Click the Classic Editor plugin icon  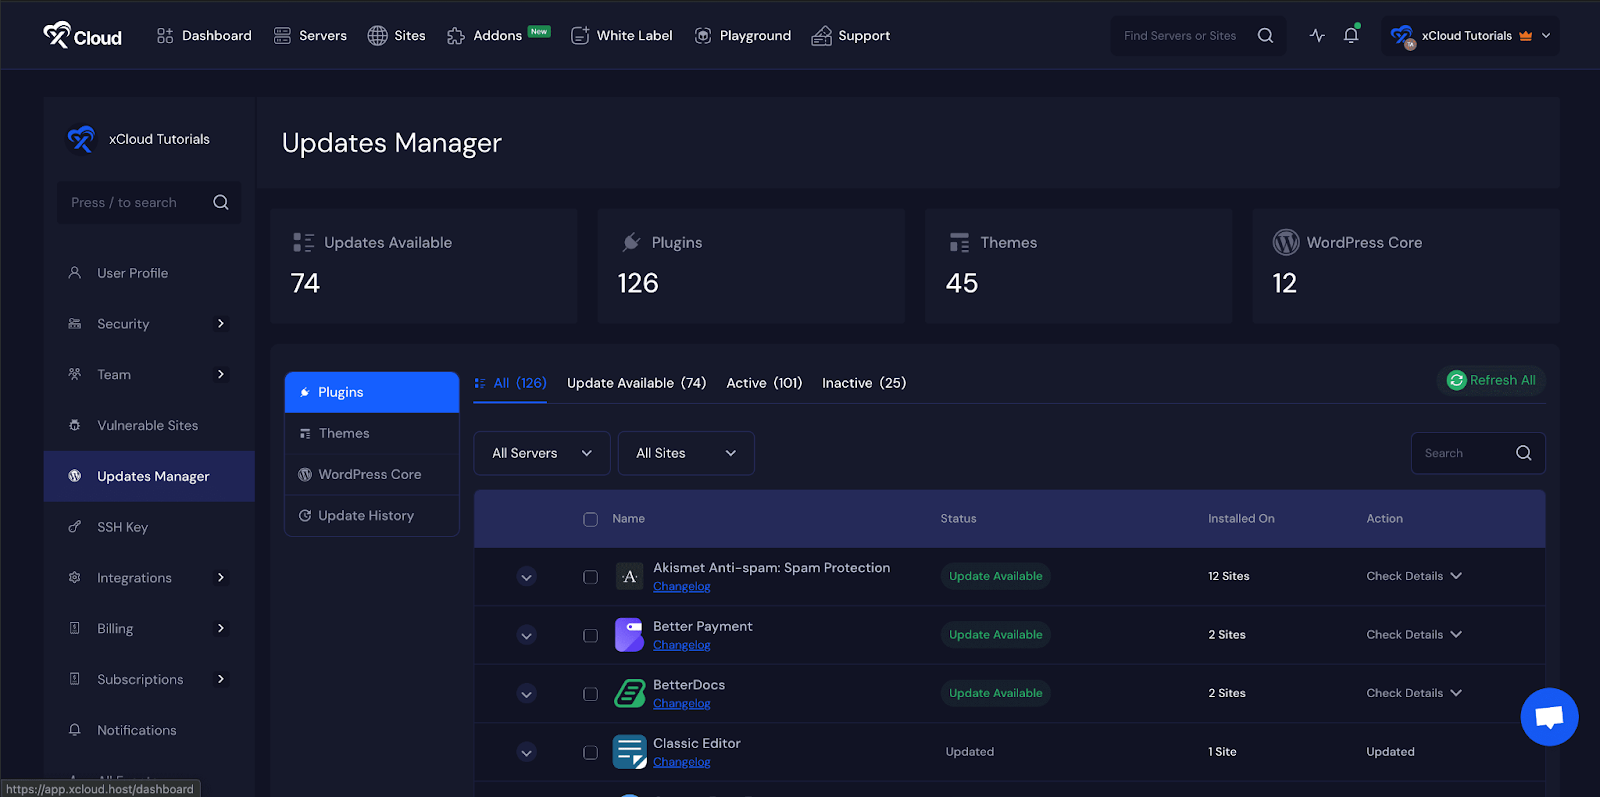[629, 752]
